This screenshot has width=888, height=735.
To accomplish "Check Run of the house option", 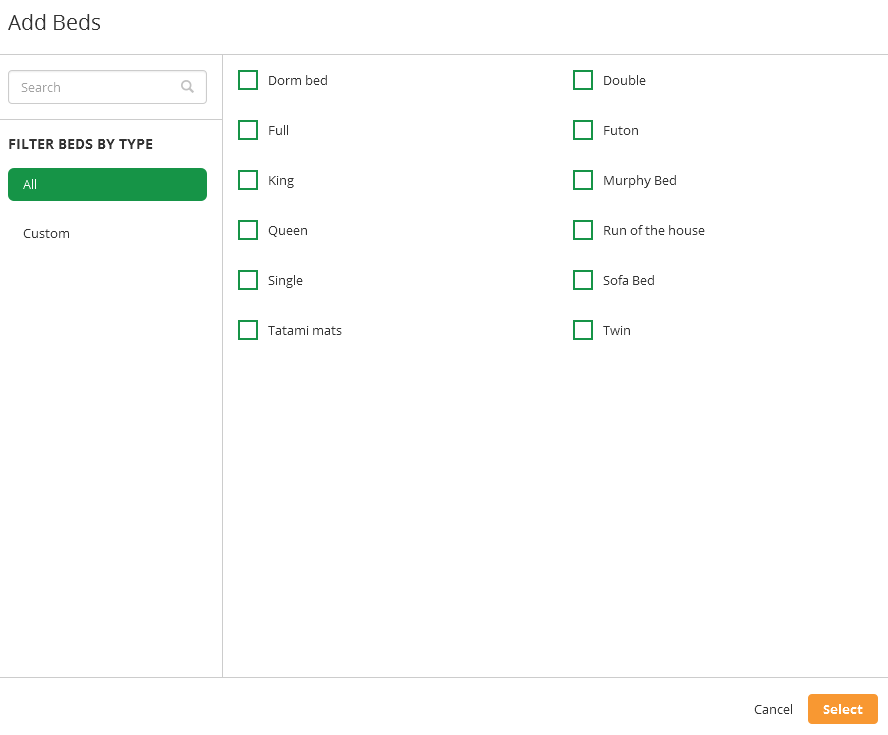I will (583, 230).
